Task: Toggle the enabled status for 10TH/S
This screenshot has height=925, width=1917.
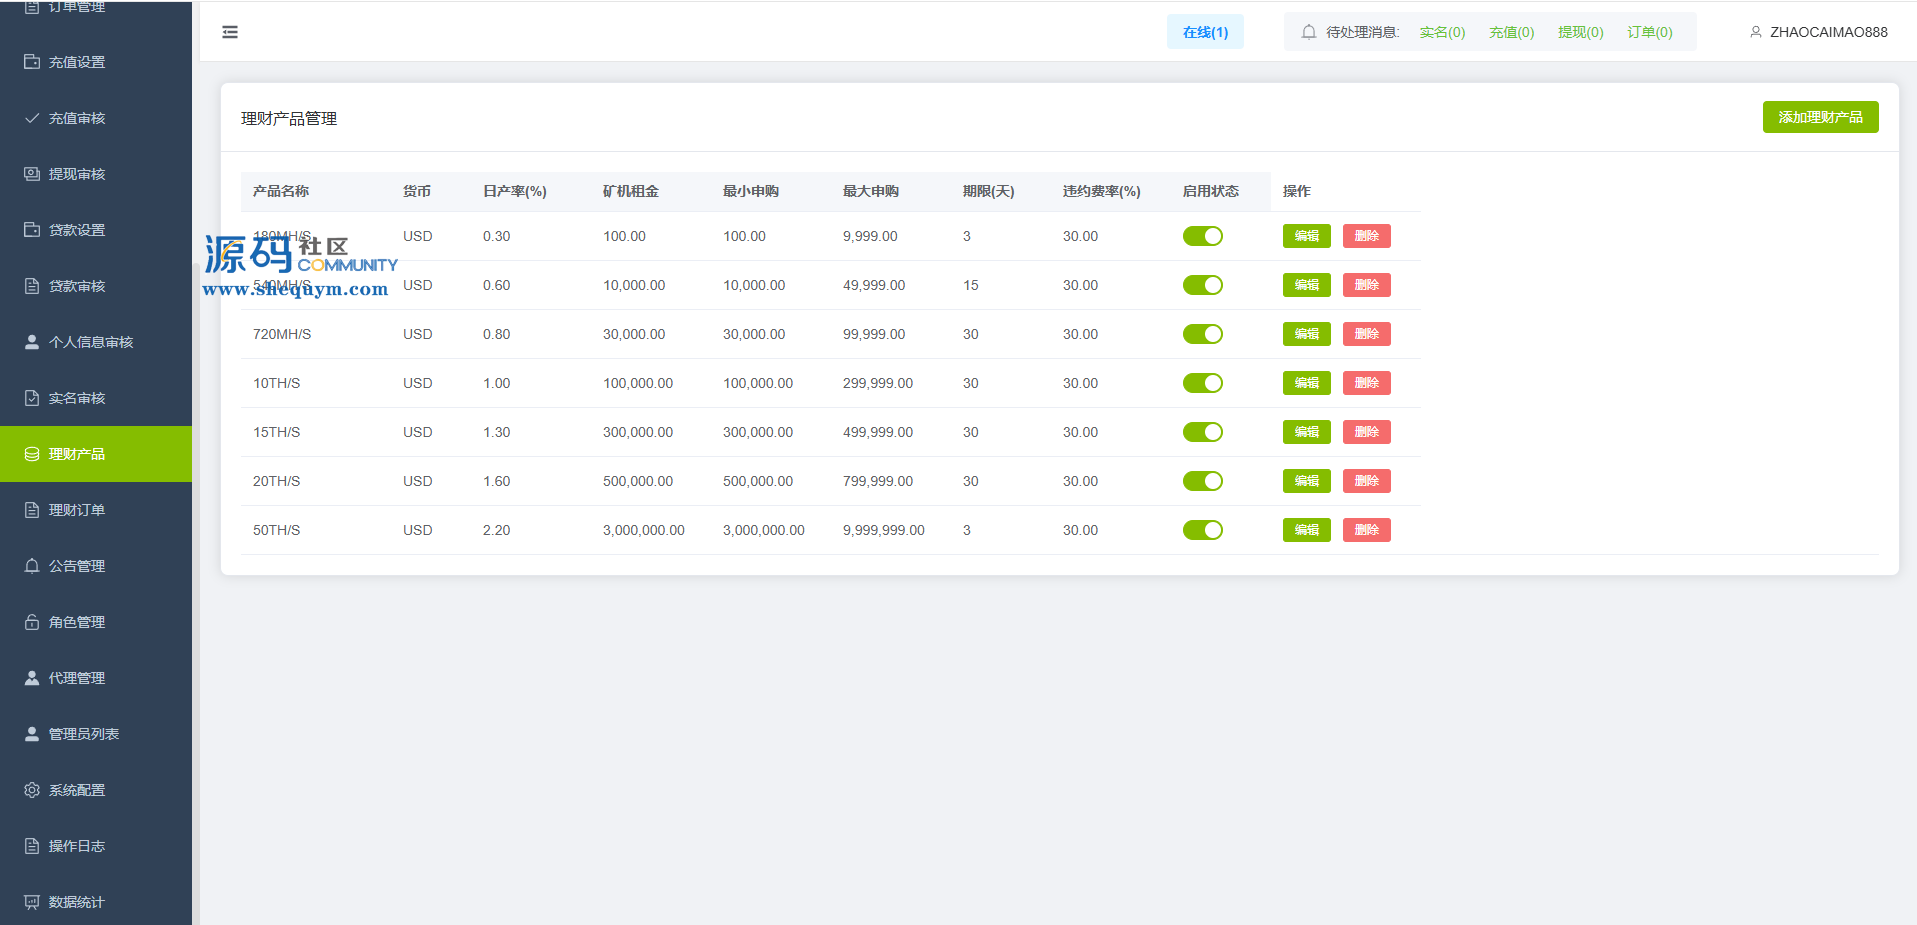Action: coord(1202,383)
